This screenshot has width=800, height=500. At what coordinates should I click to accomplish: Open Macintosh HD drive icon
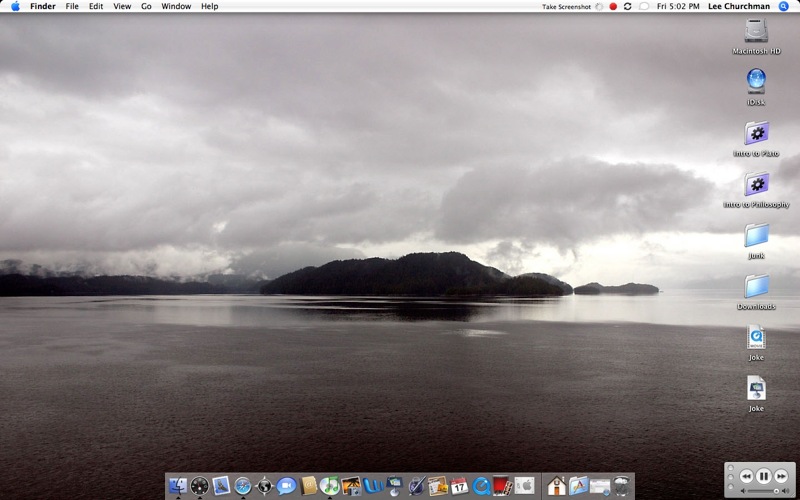[x=756, y=32]
